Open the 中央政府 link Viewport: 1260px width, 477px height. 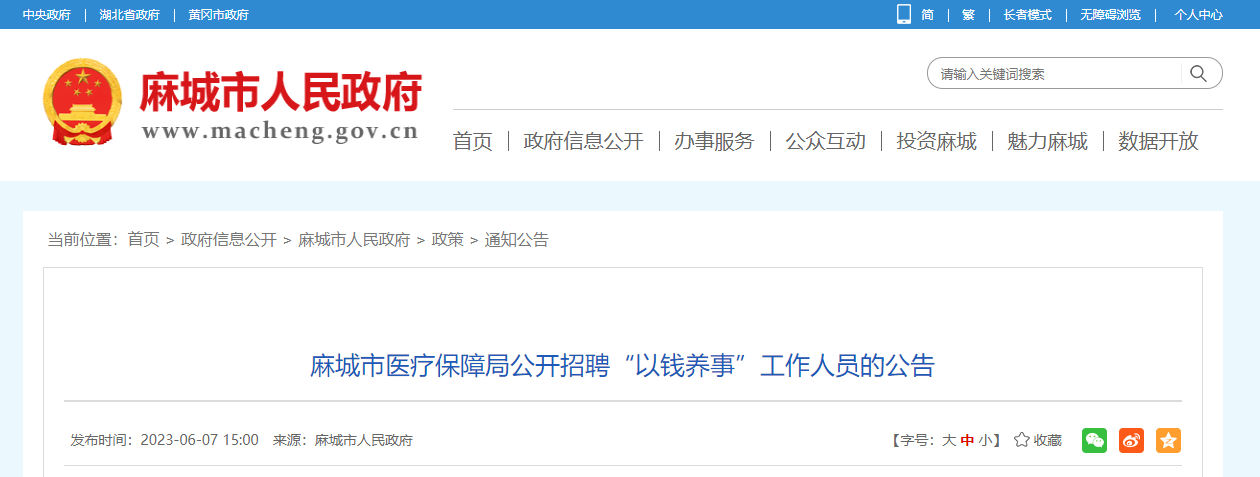point(47,15)
